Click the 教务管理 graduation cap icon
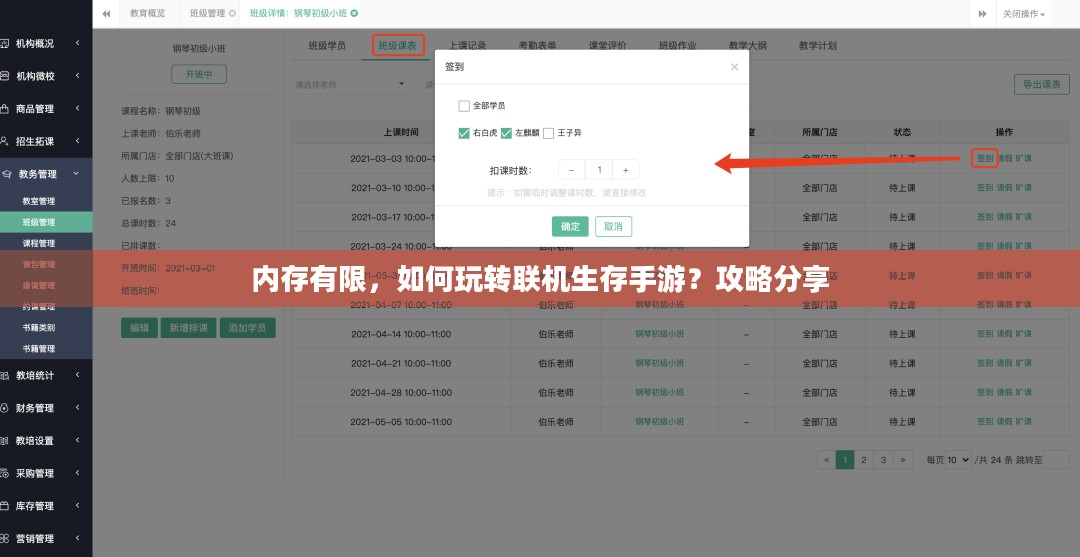The image size is (1080, 557). [x=6, y=174]
